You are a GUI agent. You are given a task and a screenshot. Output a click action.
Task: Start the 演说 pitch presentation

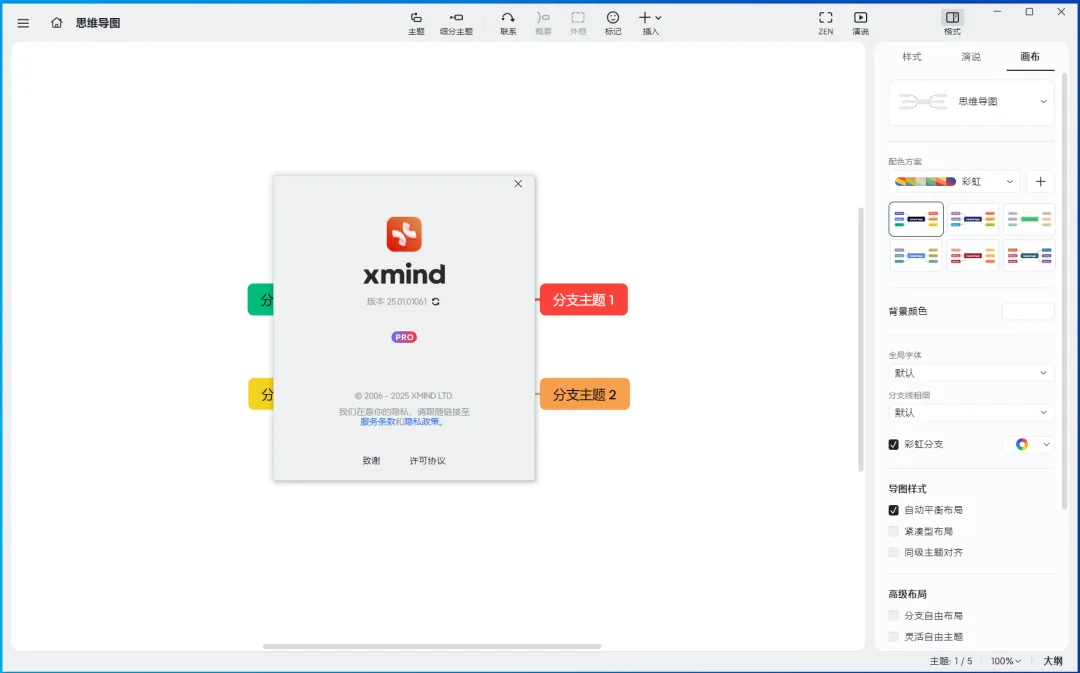860,23
